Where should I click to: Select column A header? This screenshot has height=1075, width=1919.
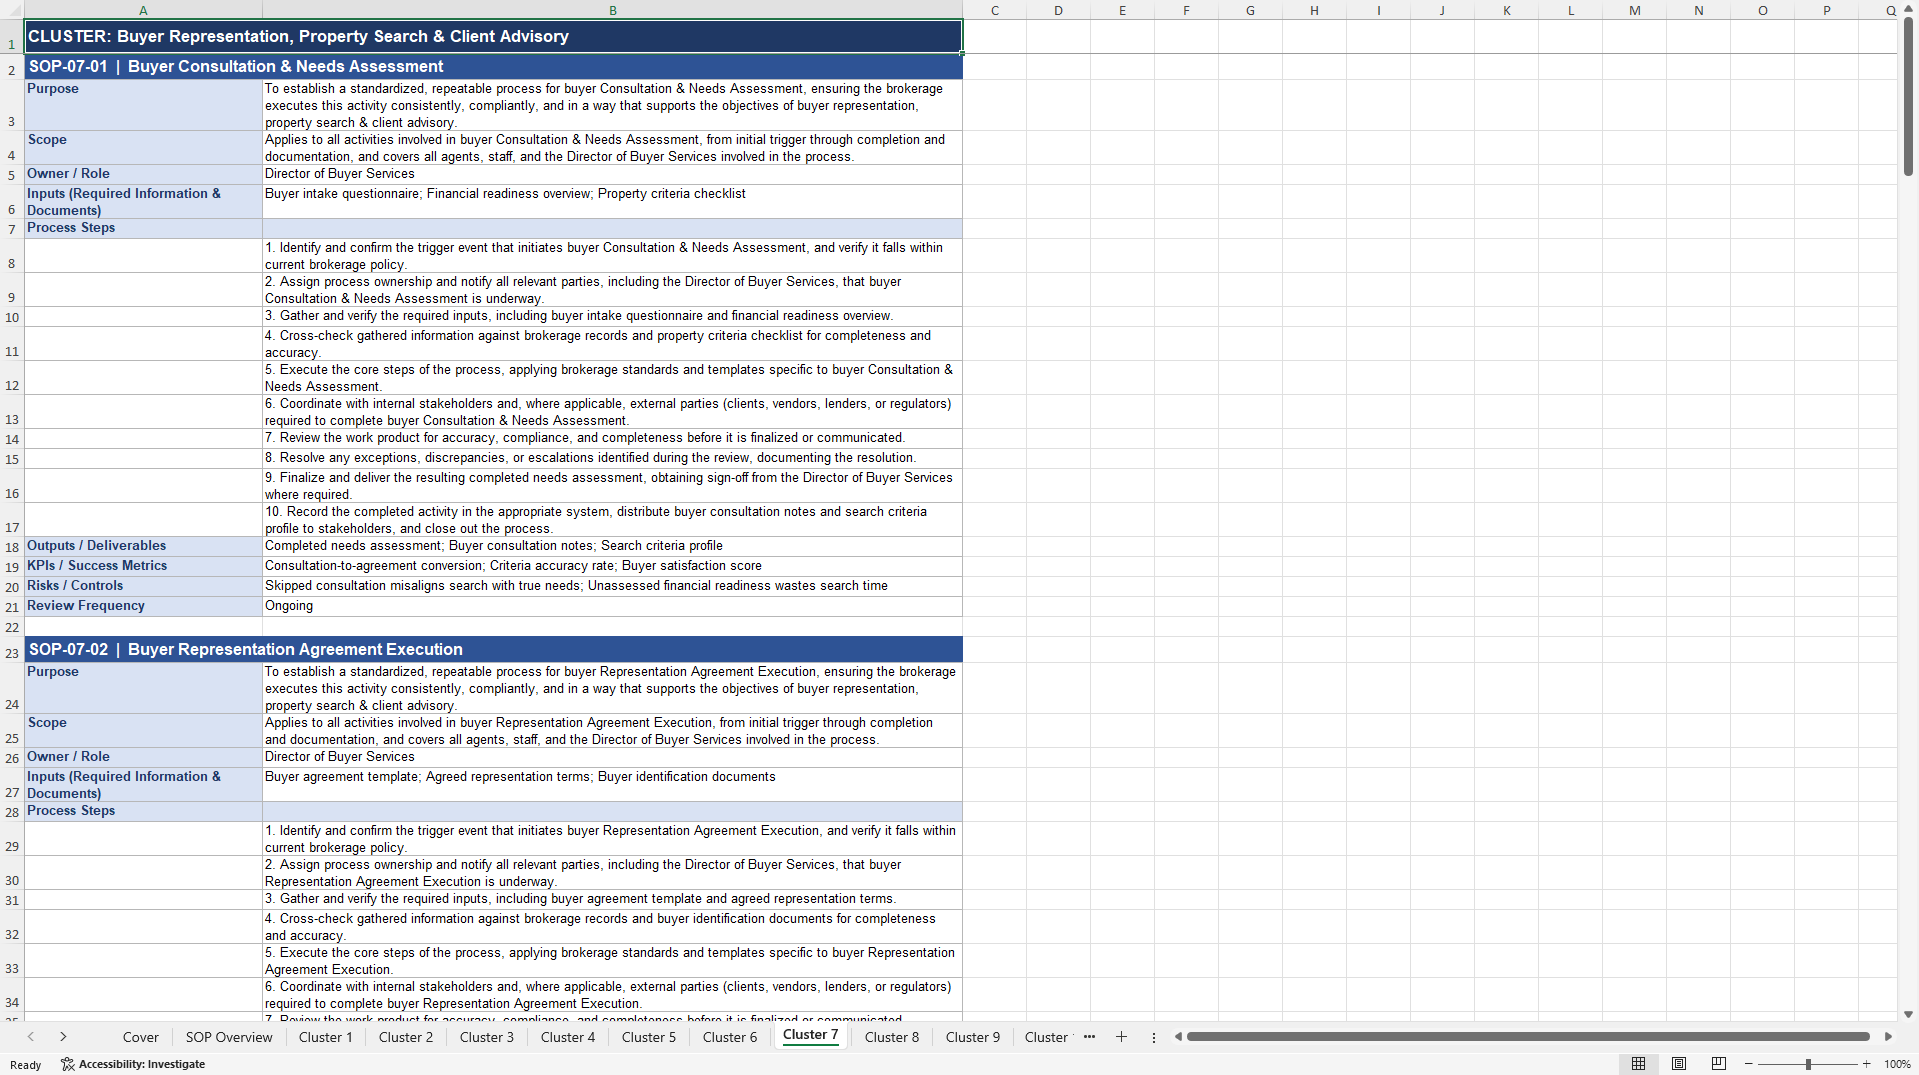[143, 10]
